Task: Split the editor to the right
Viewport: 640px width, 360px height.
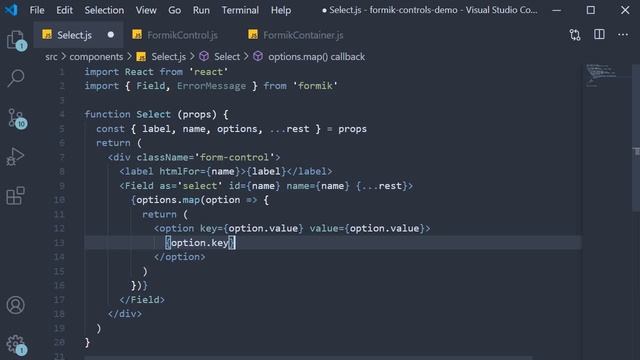Action: [599, 35]
